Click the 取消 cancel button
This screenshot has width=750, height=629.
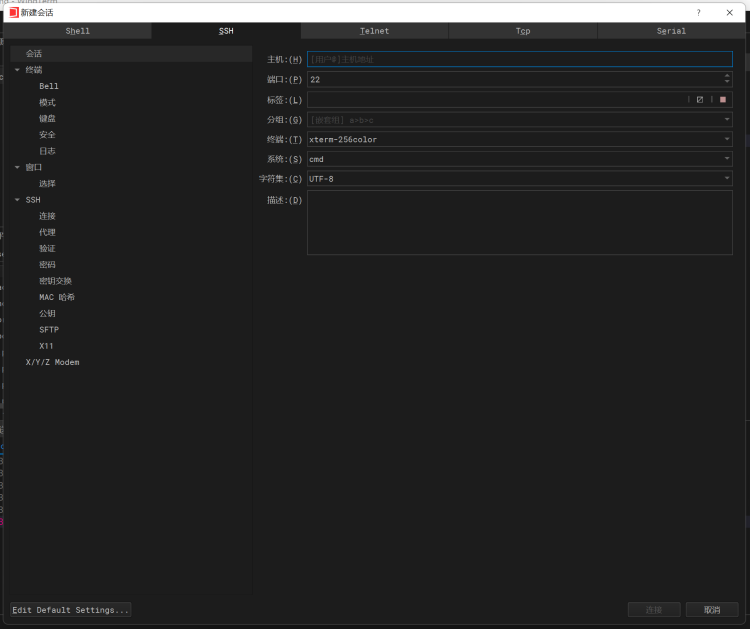point(712,610)
